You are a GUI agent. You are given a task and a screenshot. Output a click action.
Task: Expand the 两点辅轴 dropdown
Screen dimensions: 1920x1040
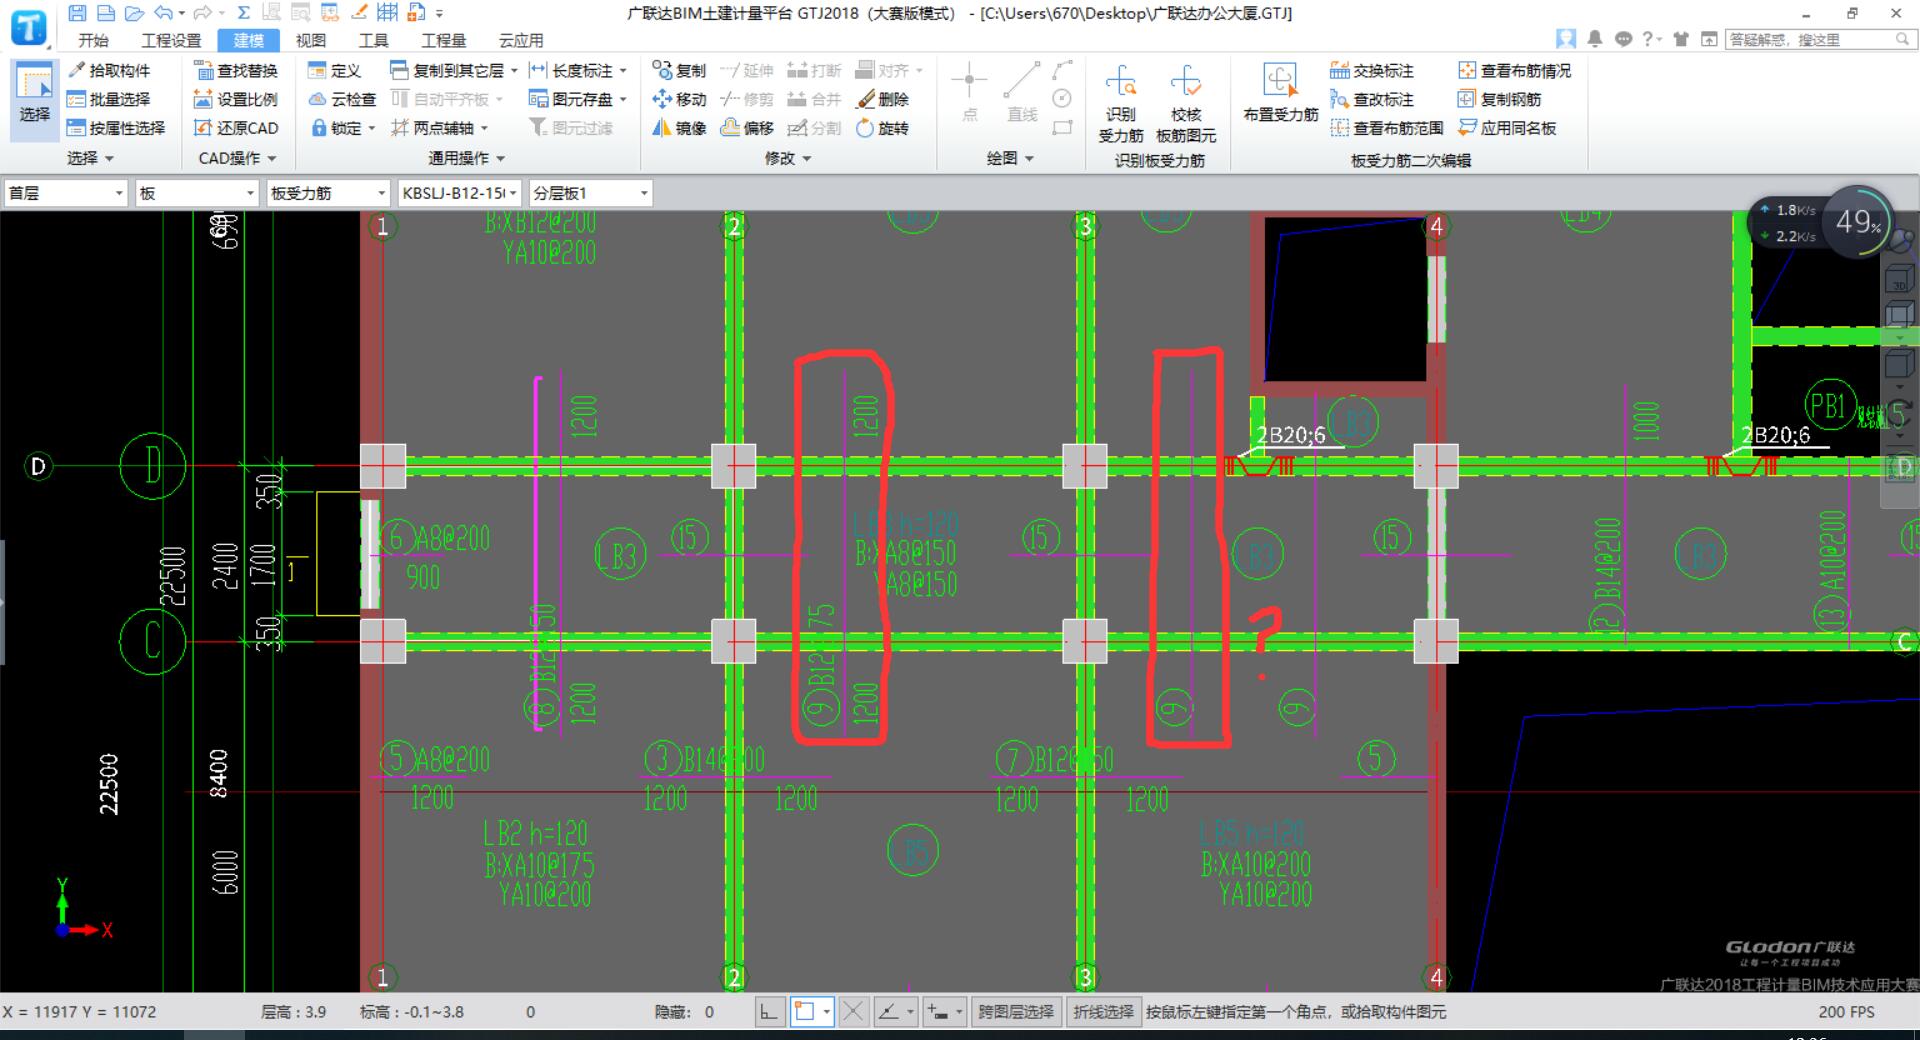coord(485,128)
